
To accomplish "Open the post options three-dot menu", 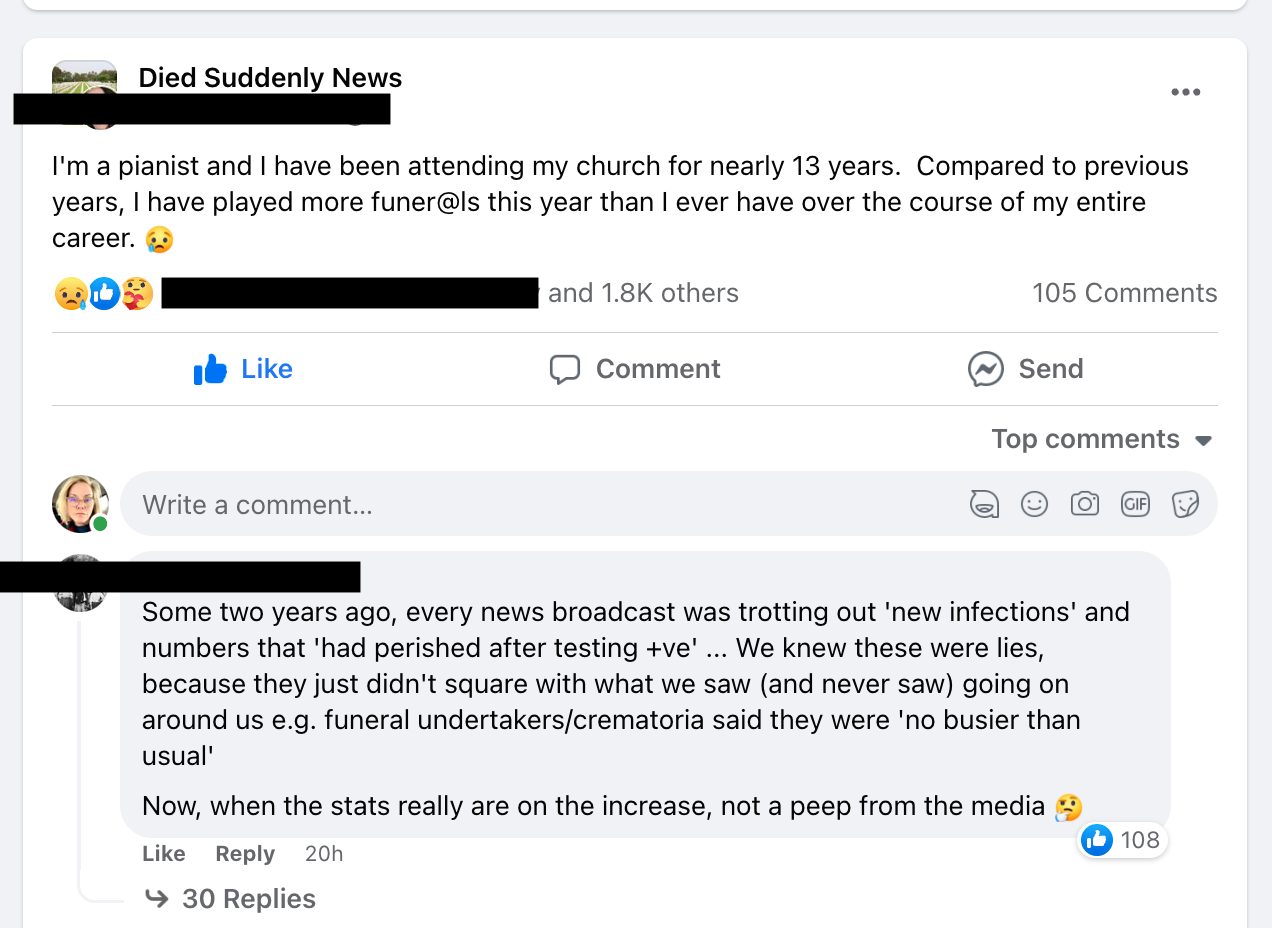I will (x=1185, y=93).
